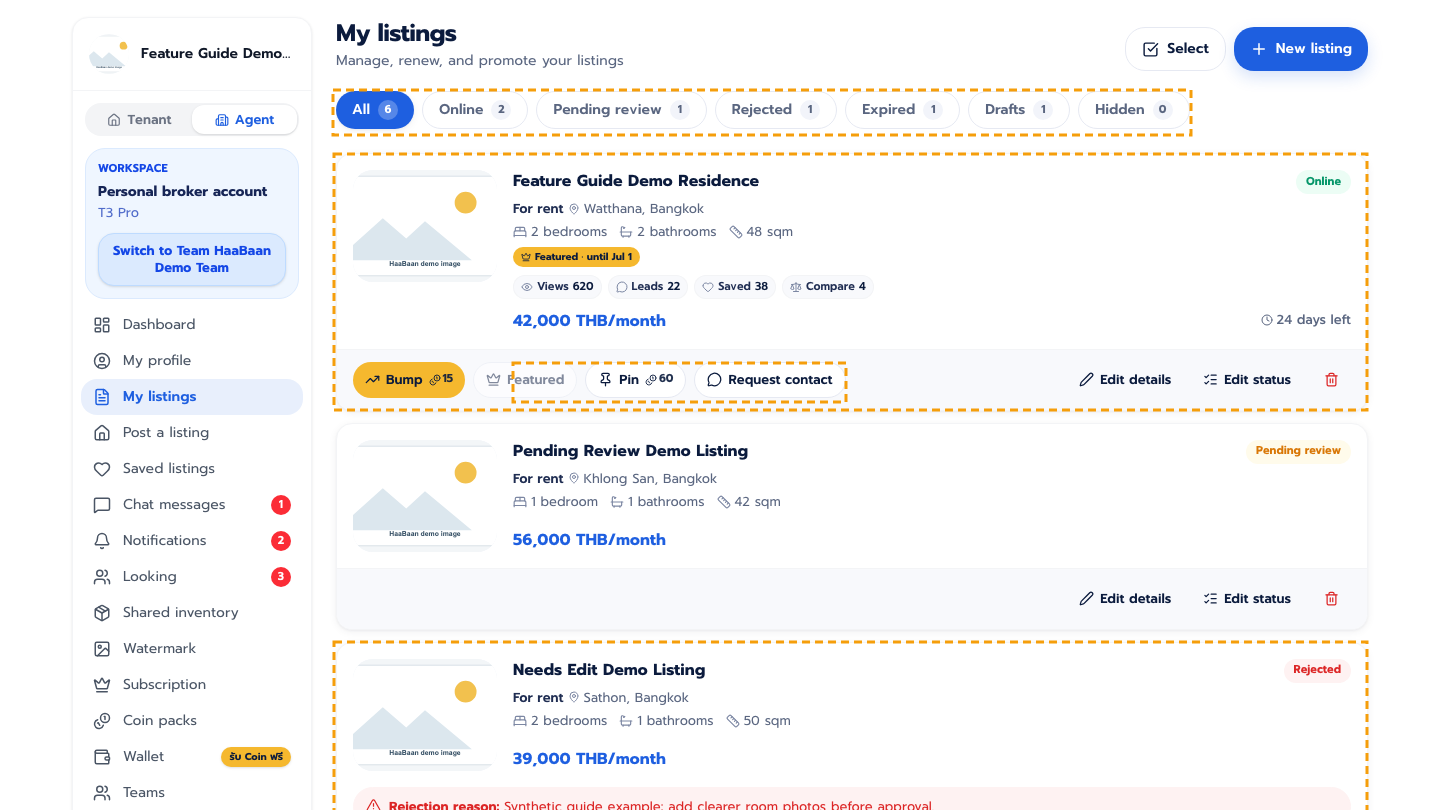Create a New listing
The height and width of the screenshot is (810, 1440).
[1301, 49]
